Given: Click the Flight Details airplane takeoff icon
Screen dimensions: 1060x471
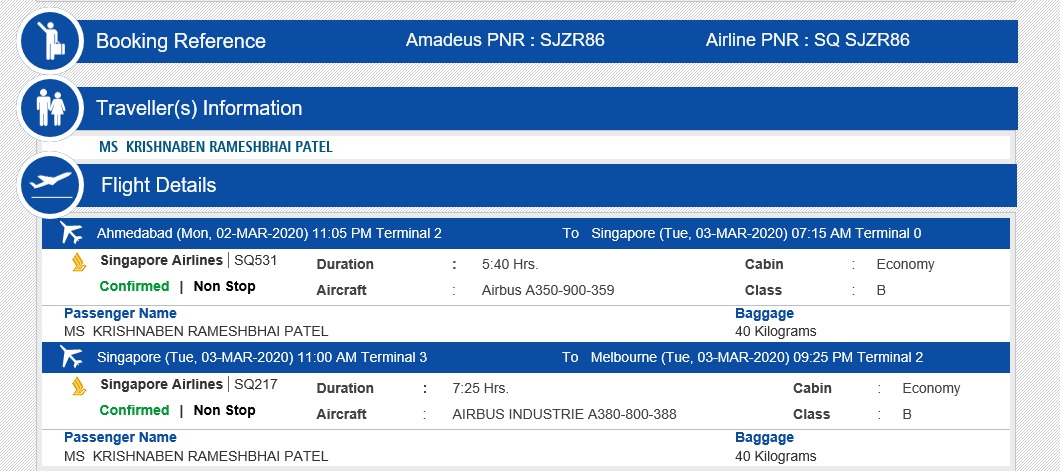Looking at the screenshot, I should tap(51, 185).
